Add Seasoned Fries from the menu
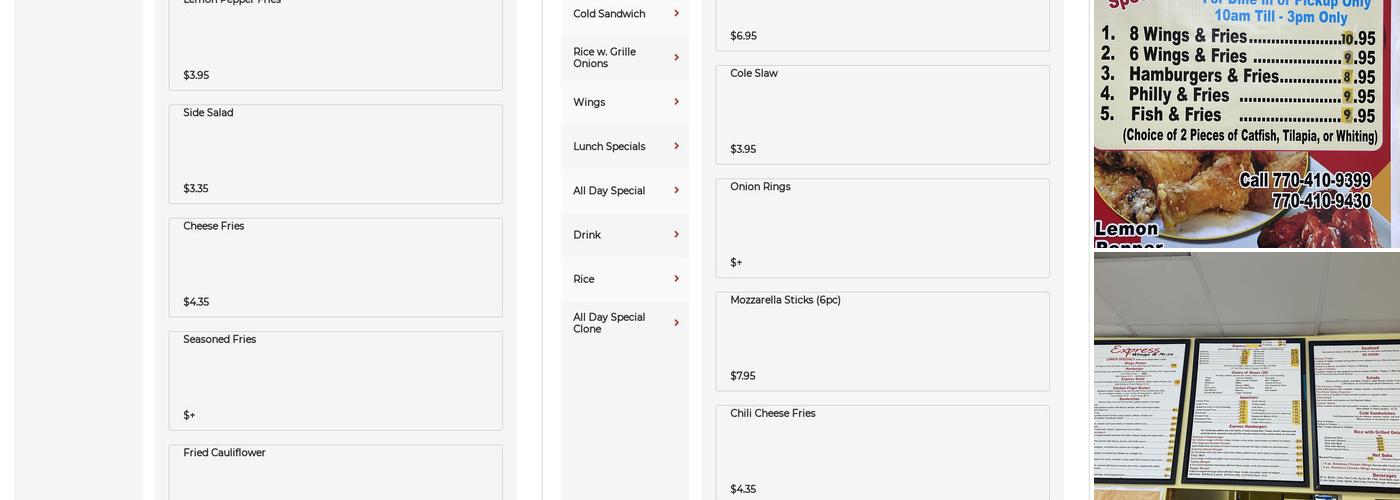Image resolution: width=1400 pixels, height=500 pixels. coord(335,380)
